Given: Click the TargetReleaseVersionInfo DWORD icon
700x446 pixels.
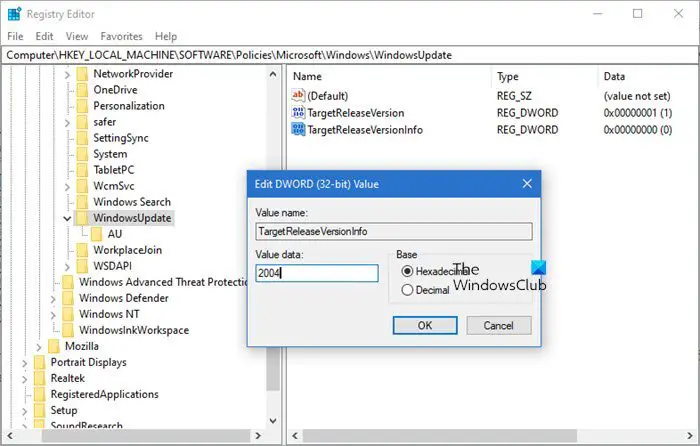Looking at the screenshot, I should 298,129.
